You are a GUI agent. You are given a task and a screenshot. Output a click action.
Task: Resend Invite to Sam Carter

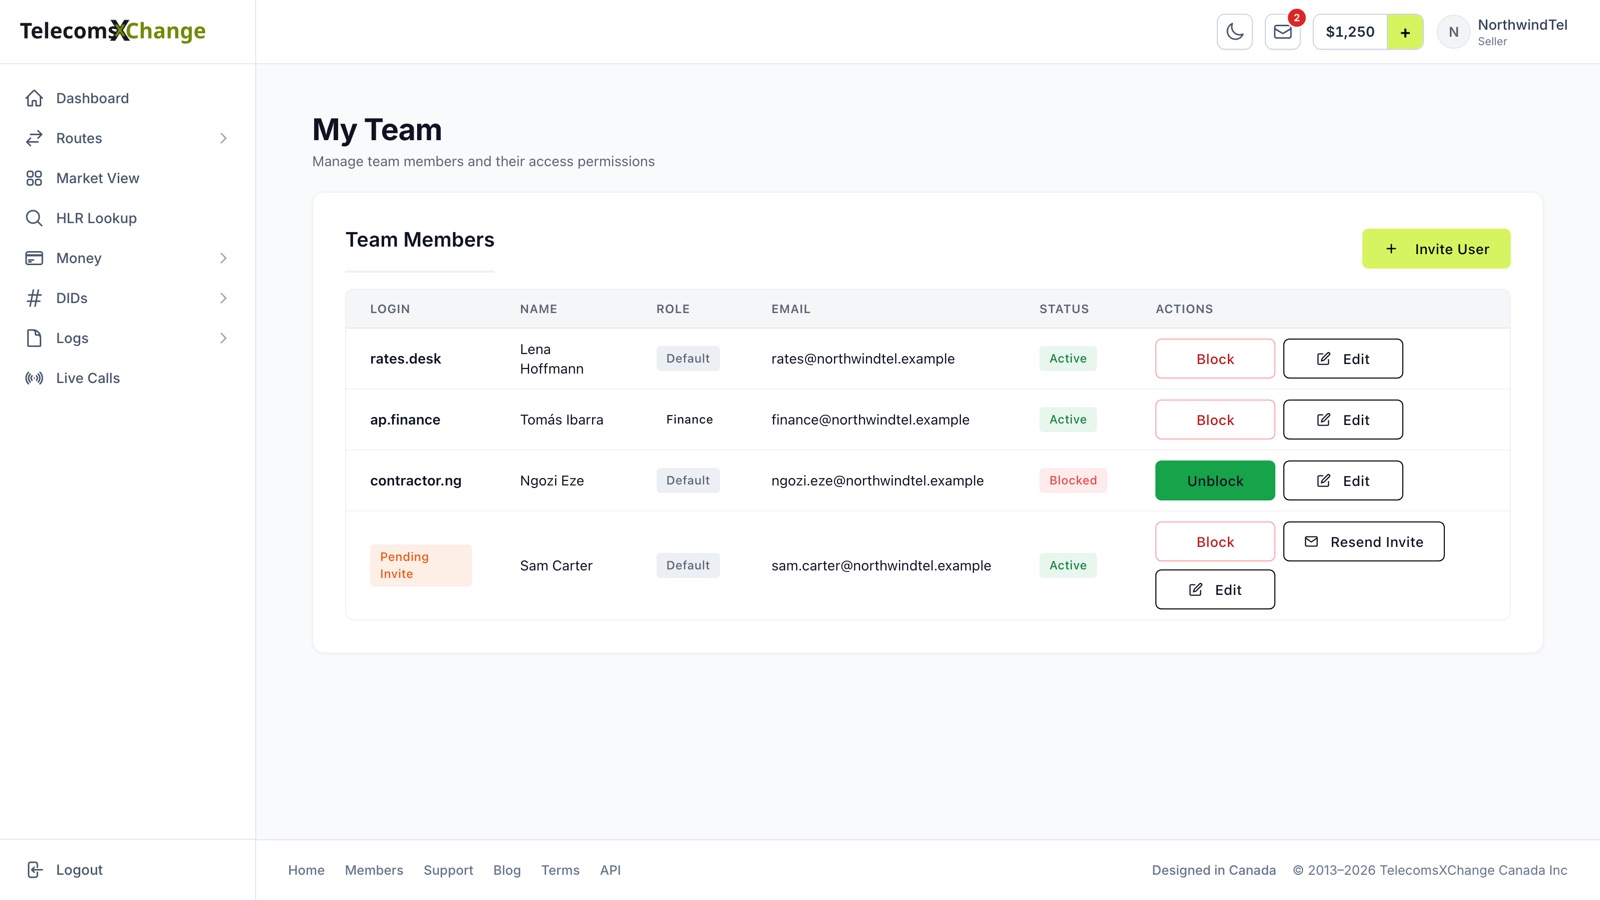(x=1364, y=542)
